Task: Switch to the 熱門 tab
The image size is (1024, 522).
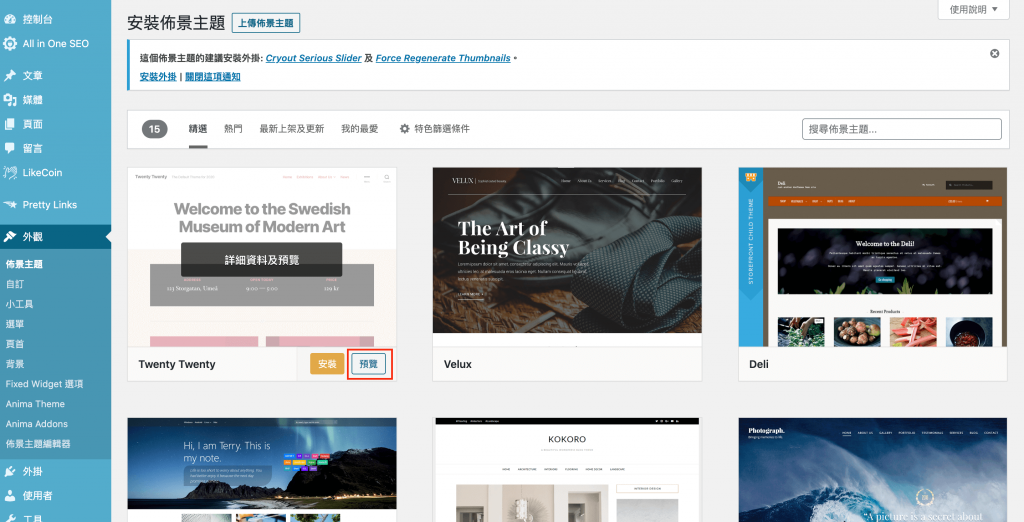Action: 233,129
